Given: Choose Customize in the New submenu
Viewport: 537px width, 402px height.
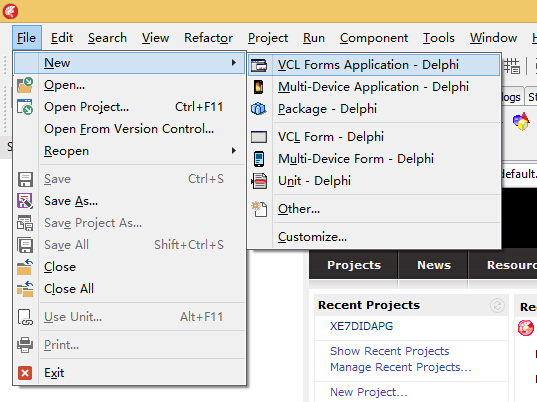Looking at the screenshot, I should point(374,237).
